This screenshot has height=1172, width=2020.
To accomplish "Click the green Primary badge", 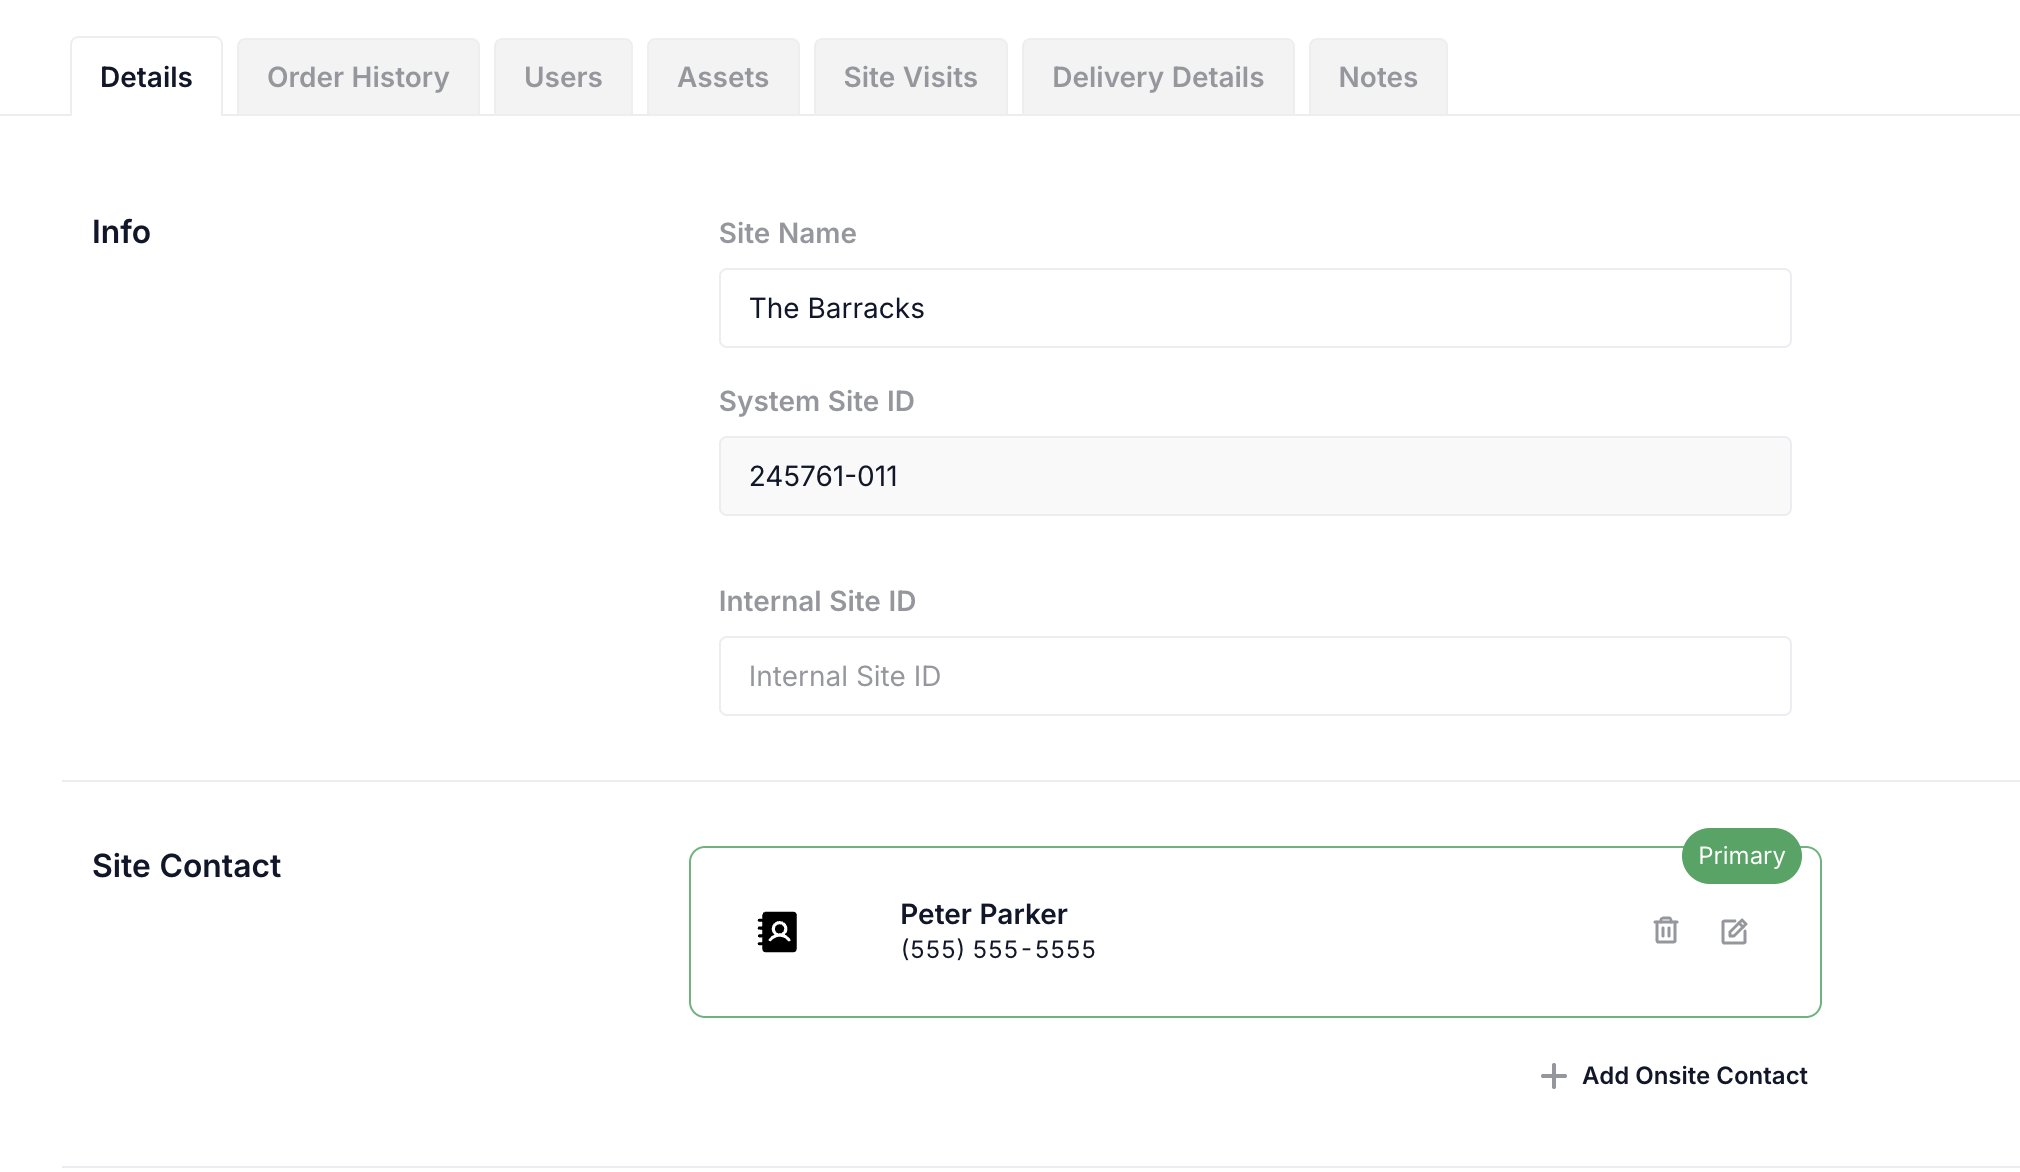I will coord(1741,856).
